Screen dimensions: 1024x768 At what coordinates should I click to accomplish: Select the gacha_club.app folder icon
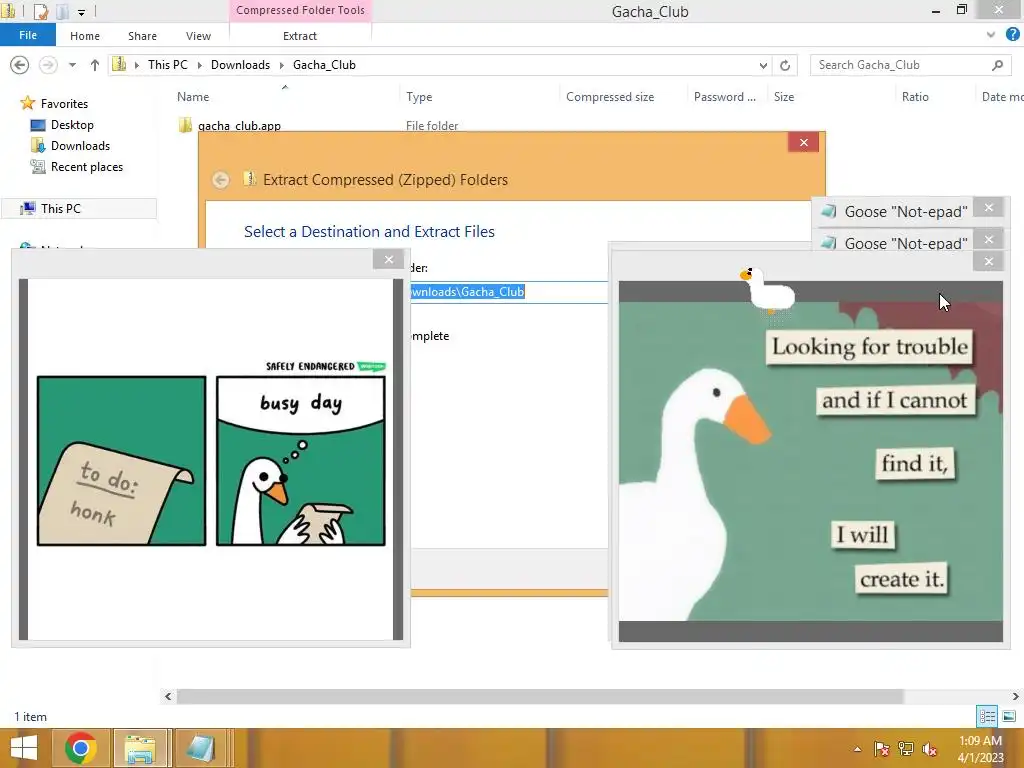(x=185, y=124)
